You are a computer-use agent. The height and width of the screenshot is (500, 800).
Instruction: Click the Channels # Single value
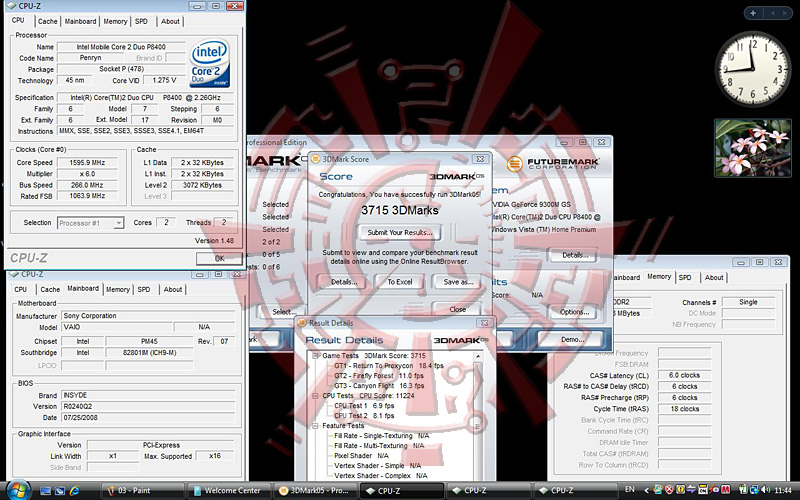[x=748, y=302]
